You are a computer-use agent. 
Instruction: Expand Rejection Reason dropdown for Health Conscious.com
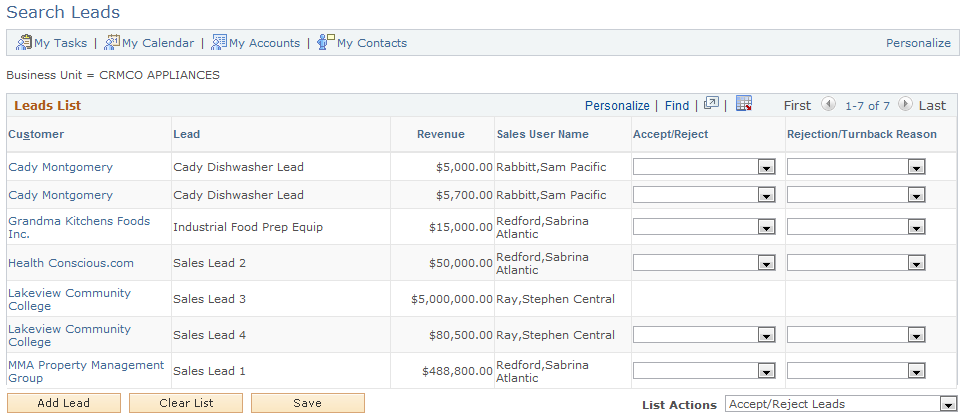(915, 263)
